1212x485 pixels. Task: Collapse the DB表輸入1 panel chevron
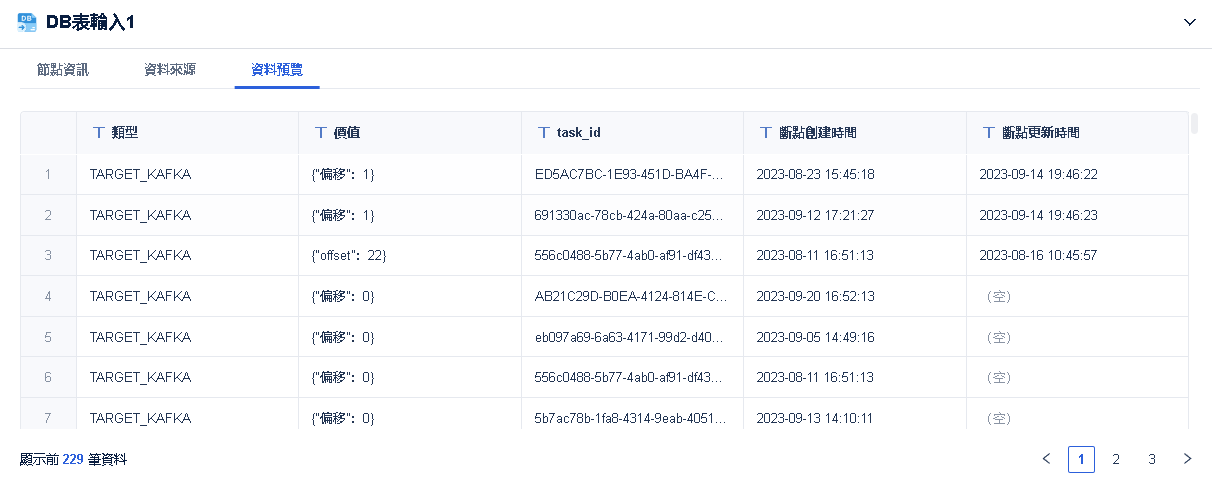click(x=1190, y=22)
